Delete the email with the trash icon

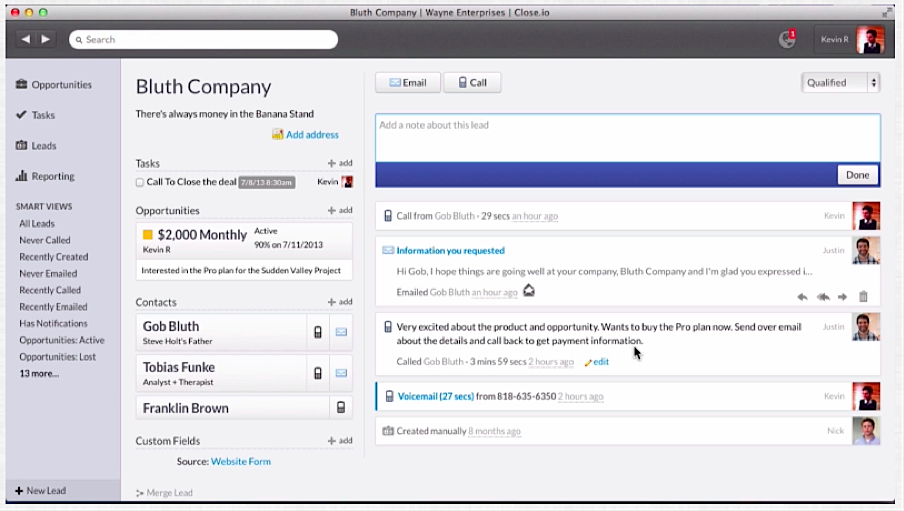(x=863, y=296)
